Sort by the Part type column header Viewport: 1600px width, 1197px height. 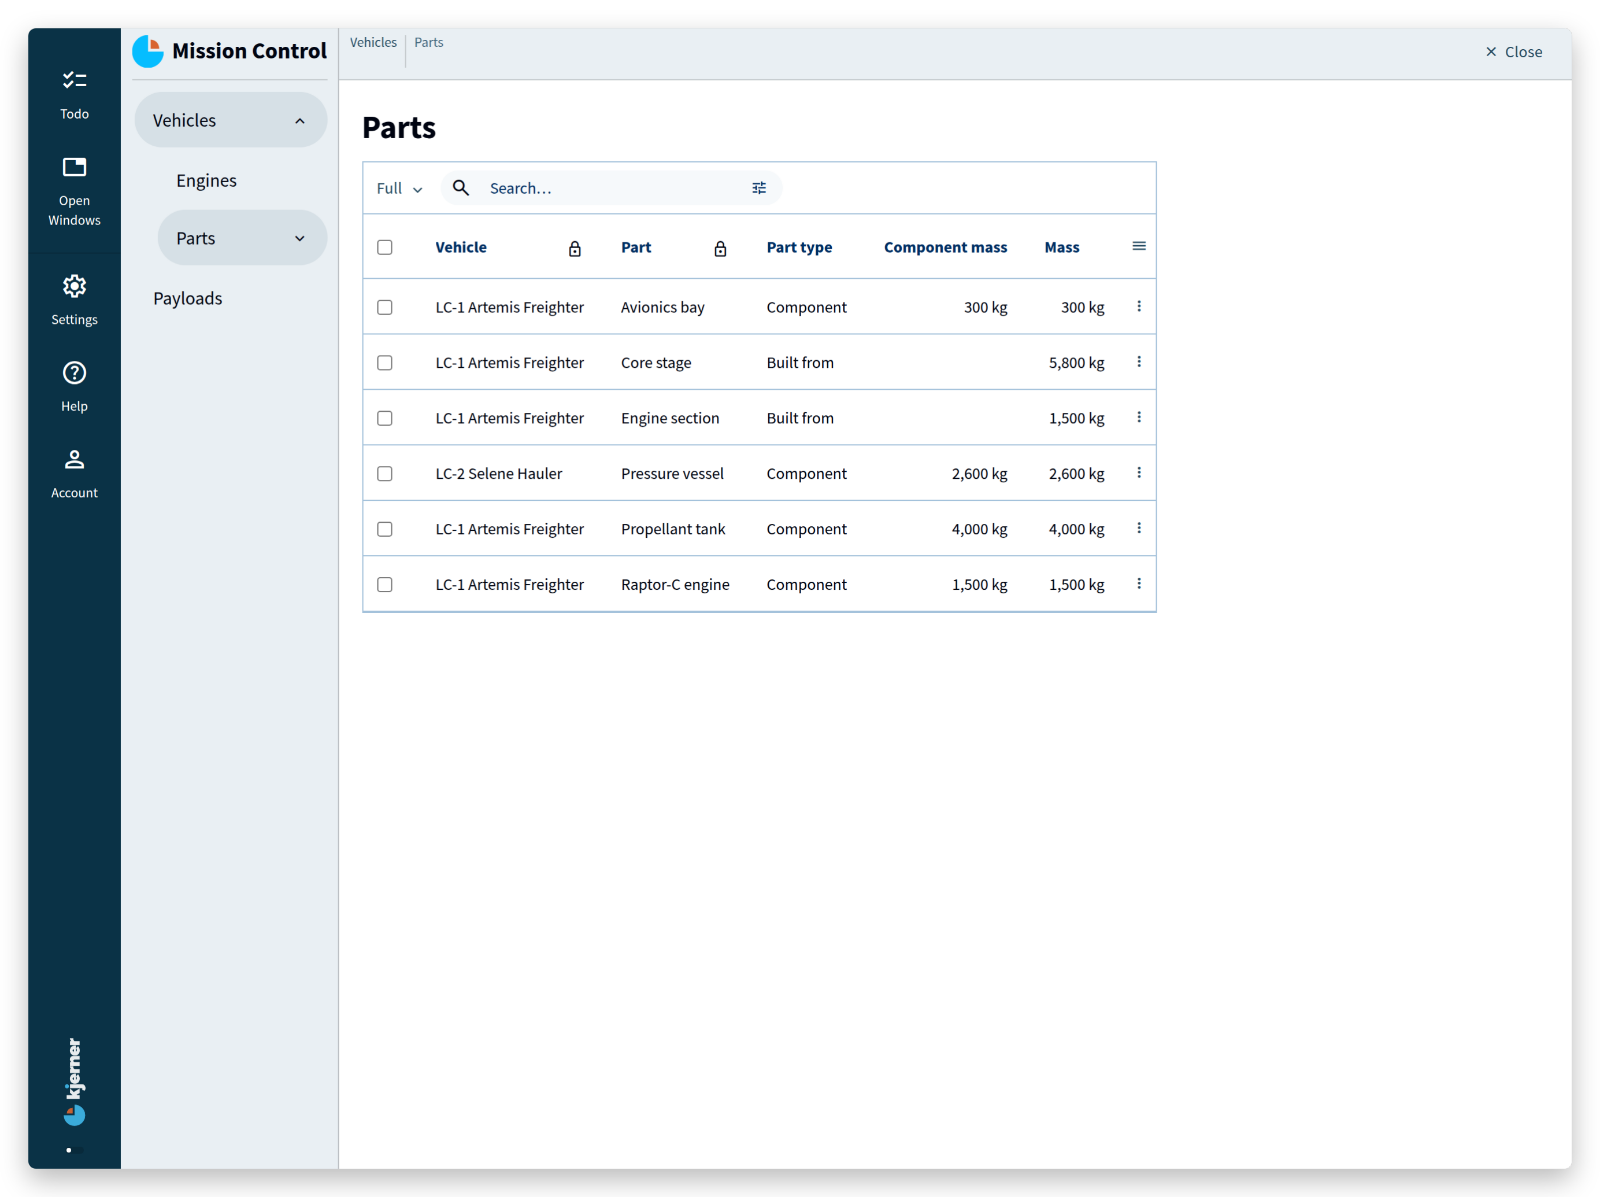tap(799, 247)
